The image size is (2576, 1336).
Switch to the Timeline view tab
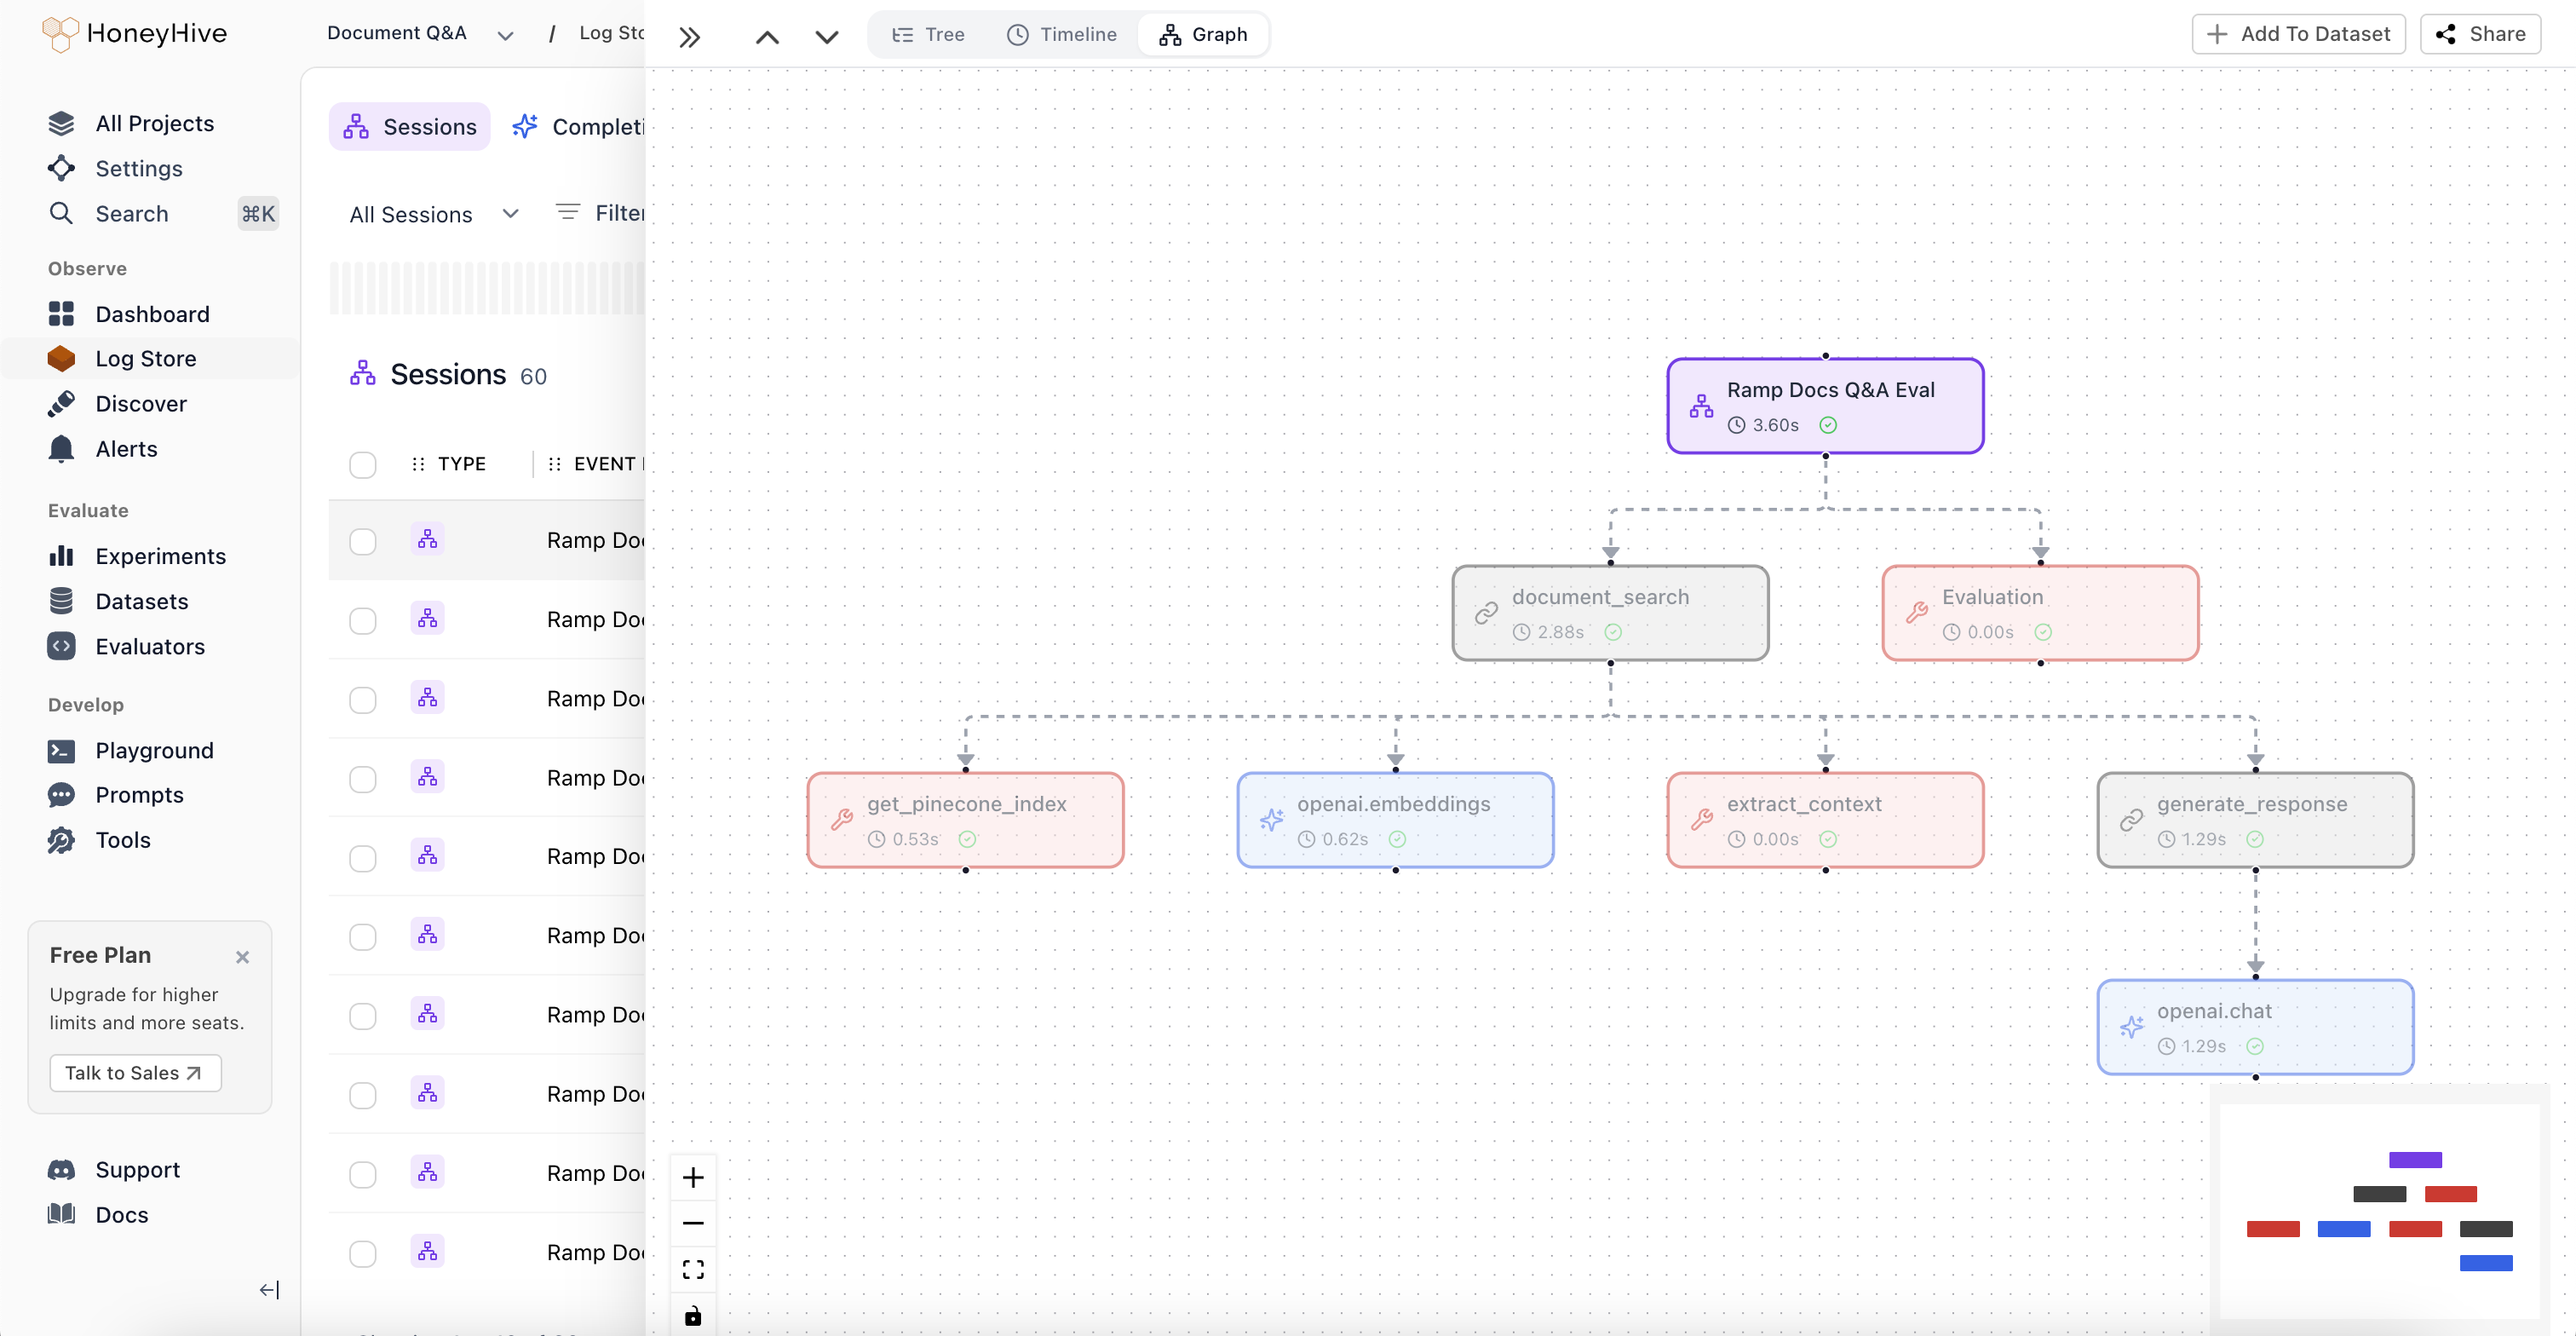[1061, 34]
